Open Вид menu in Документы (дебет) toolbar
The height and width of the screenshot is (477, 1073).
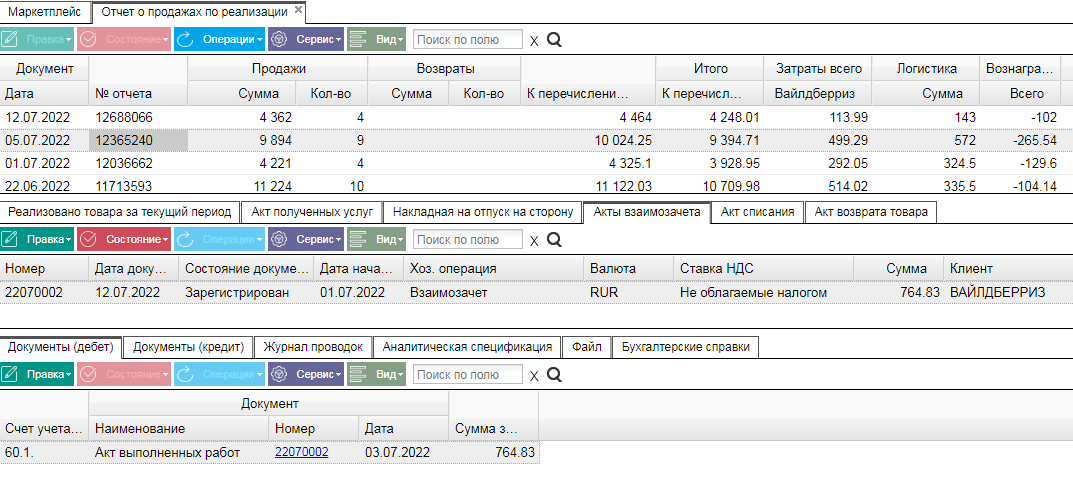[376, 374]
